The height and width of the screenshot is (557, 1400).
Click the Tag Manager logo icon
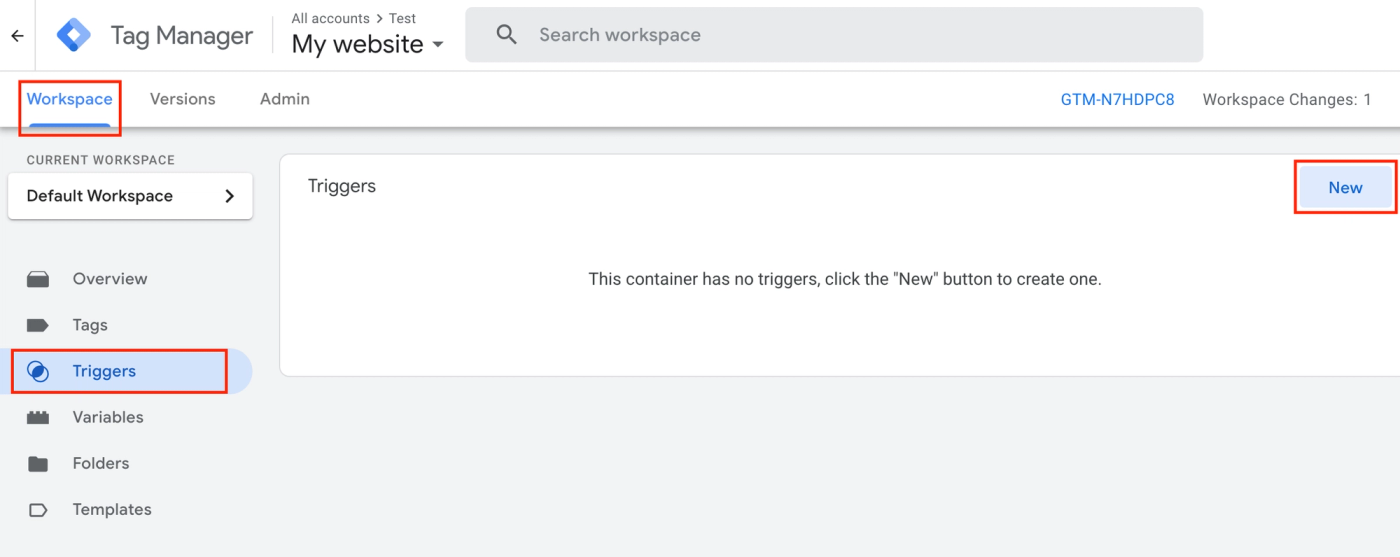point(74,35)
